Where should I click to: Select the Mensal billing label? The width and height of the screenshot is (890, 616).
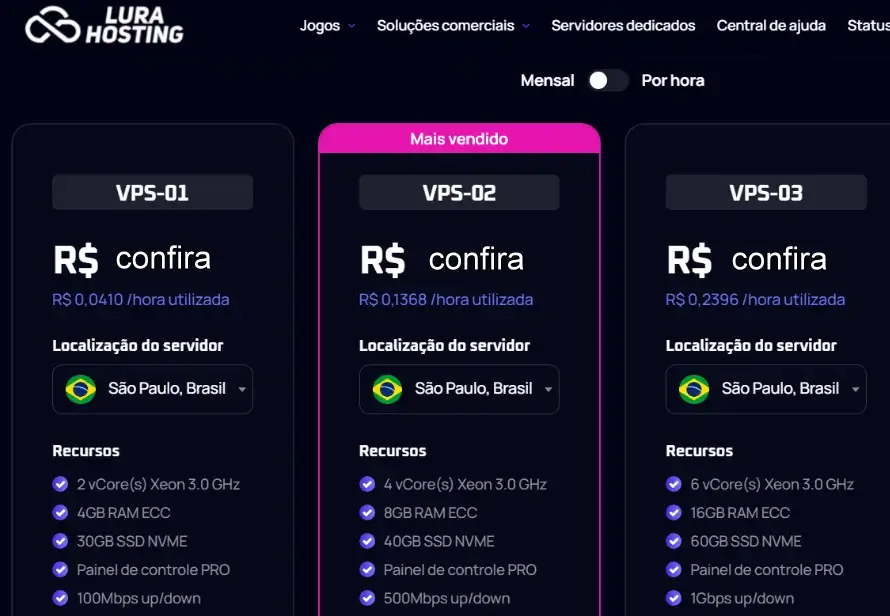coord(547,81)
